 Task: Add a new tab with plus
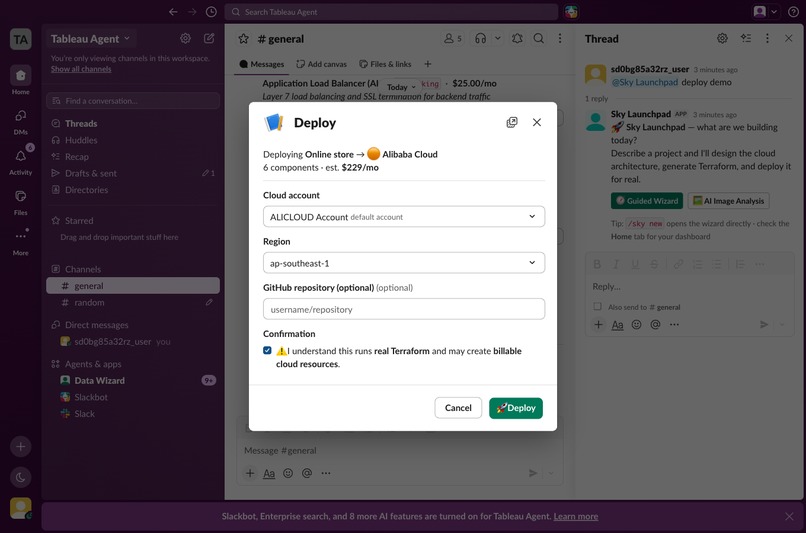pyautogui.click(x=428, y=64)
